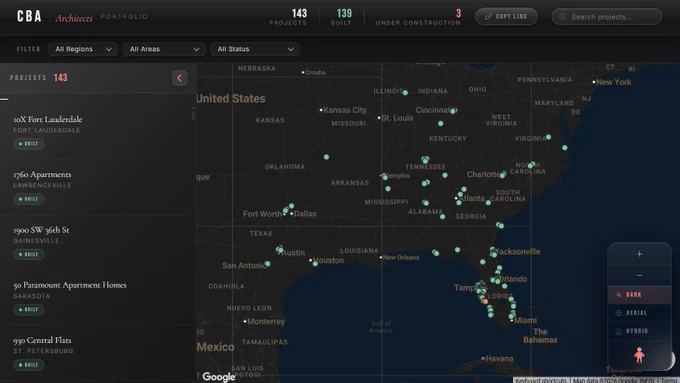Zoom out the map with minus
This screenshot has height=383, width=680.
(639, 275)
